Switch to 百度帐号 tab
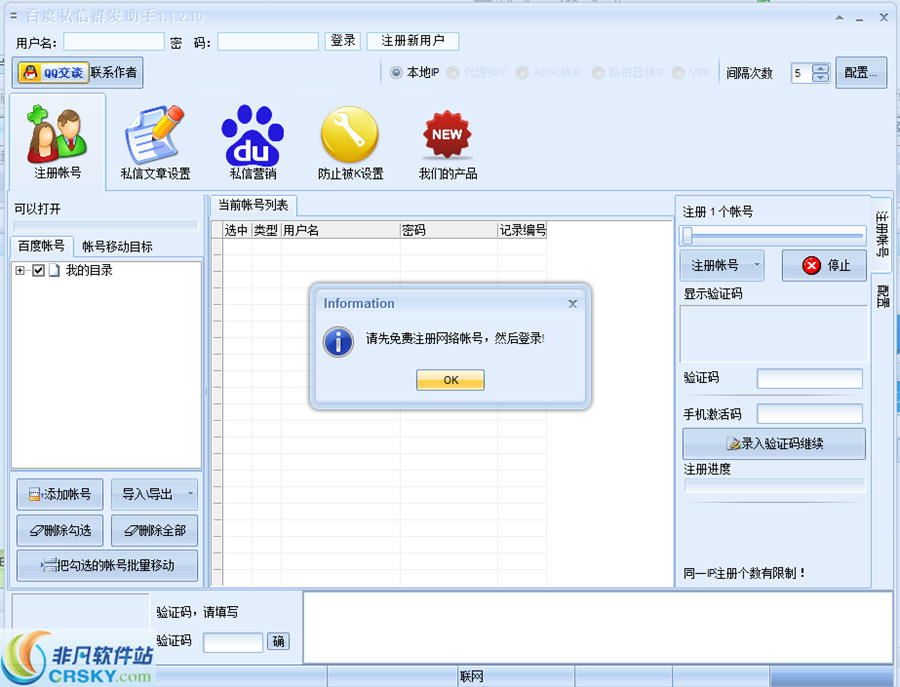 tap(41, 246)
